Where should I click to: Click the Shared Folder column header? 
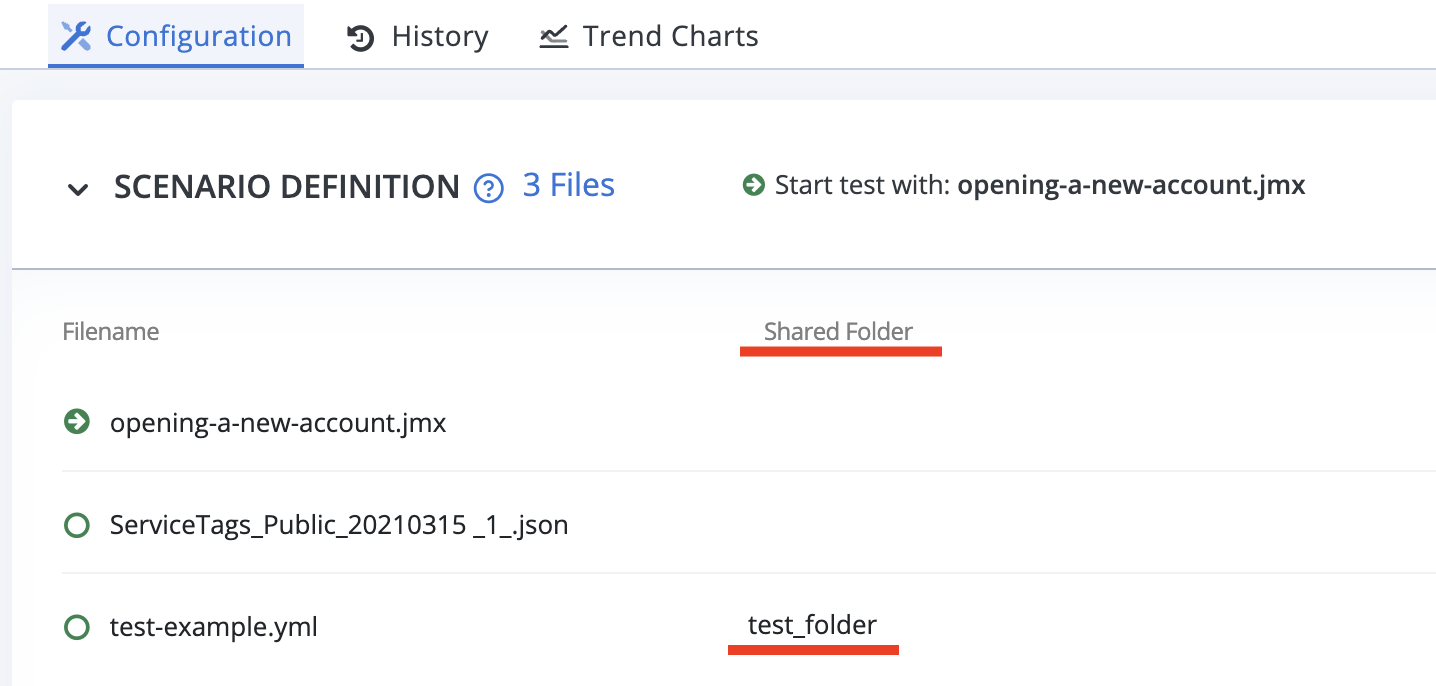[x=838, y=331]
